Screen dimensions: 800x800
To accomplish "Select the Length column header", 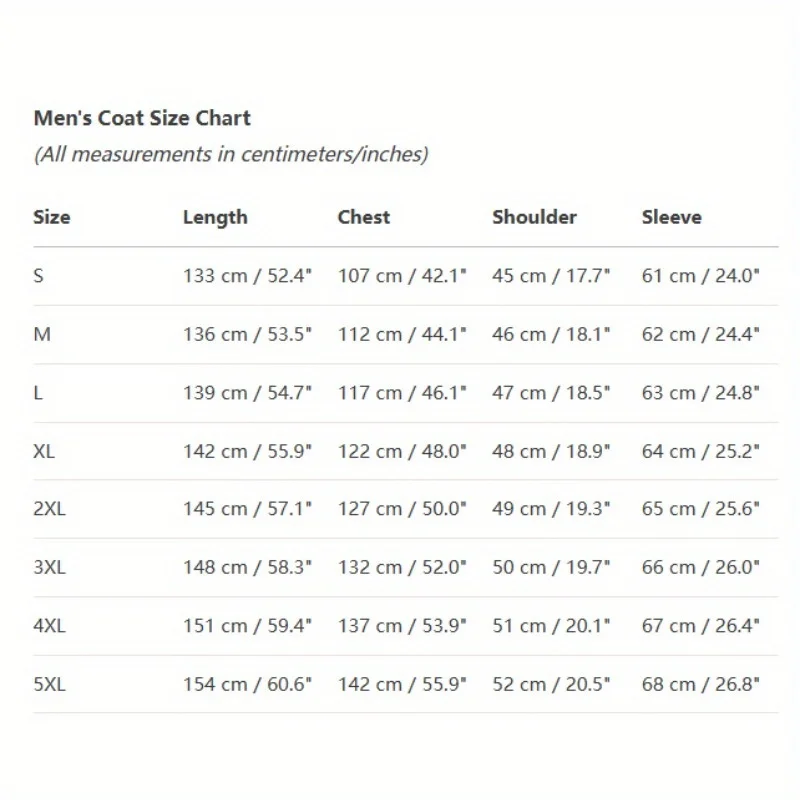I will point(215,217).
